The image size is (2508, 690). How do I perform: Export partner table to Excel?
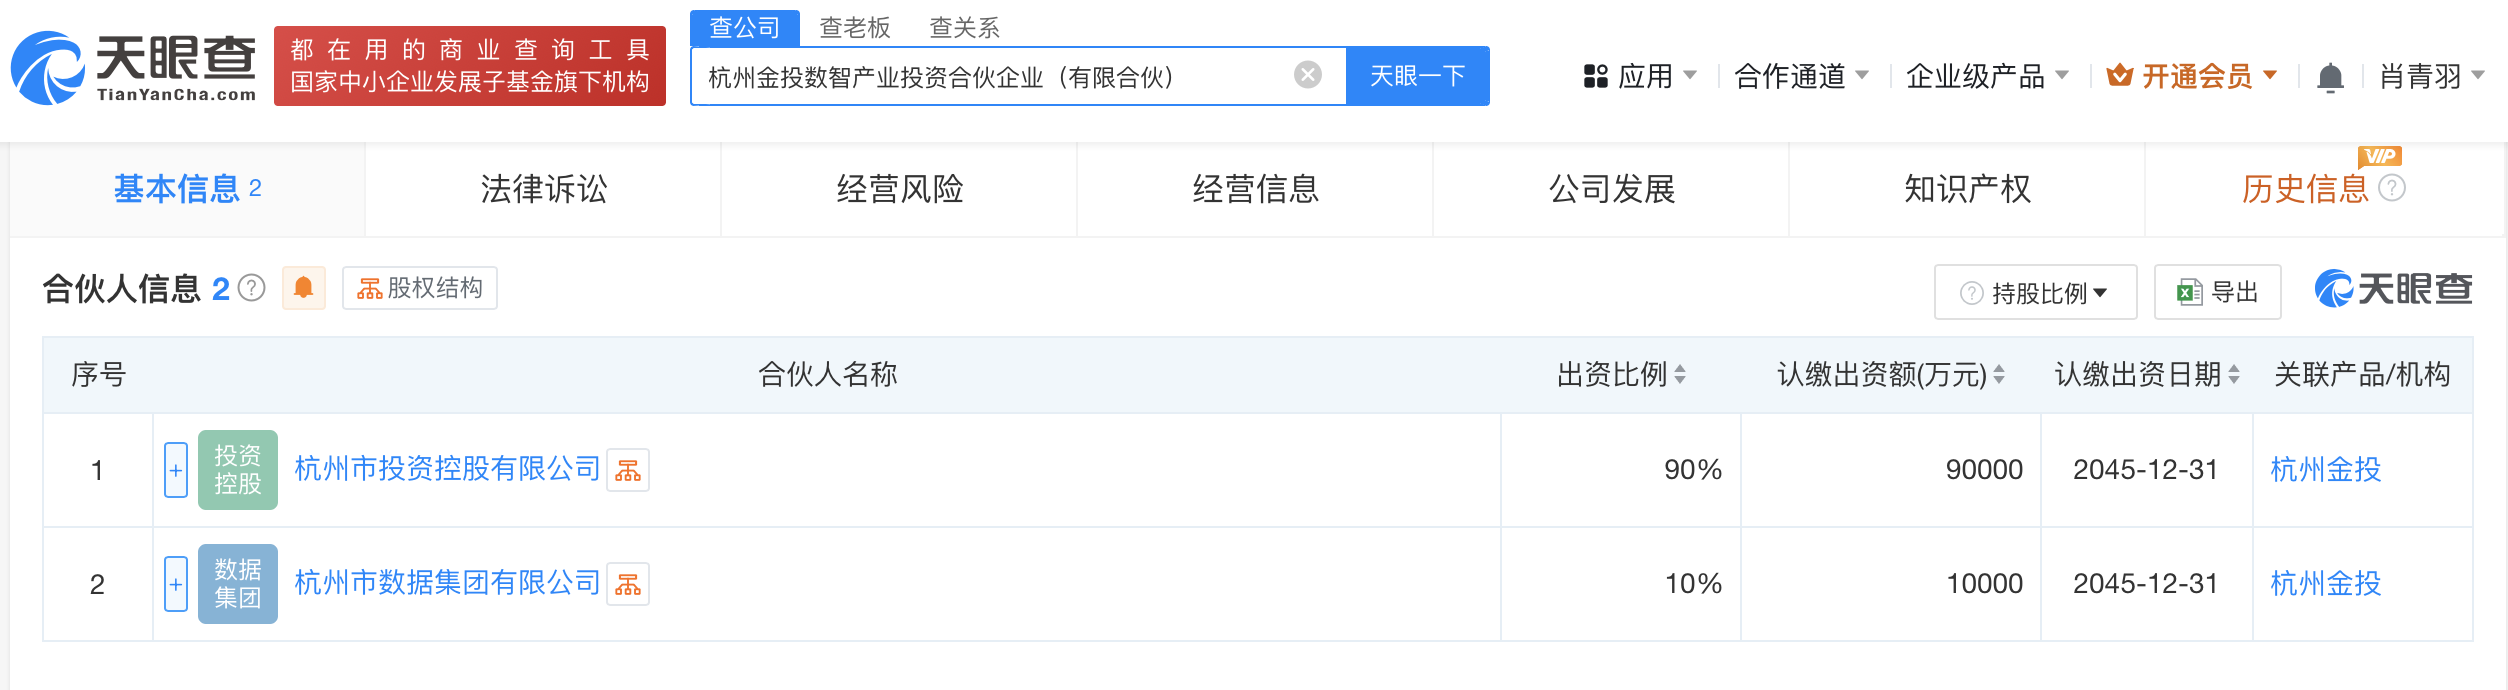pyautogui.click(x=2217, y=292)
